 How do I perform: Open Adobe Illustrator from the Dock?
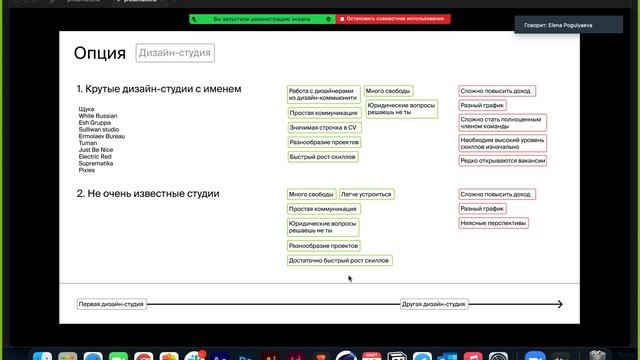(x=270, y=356)
